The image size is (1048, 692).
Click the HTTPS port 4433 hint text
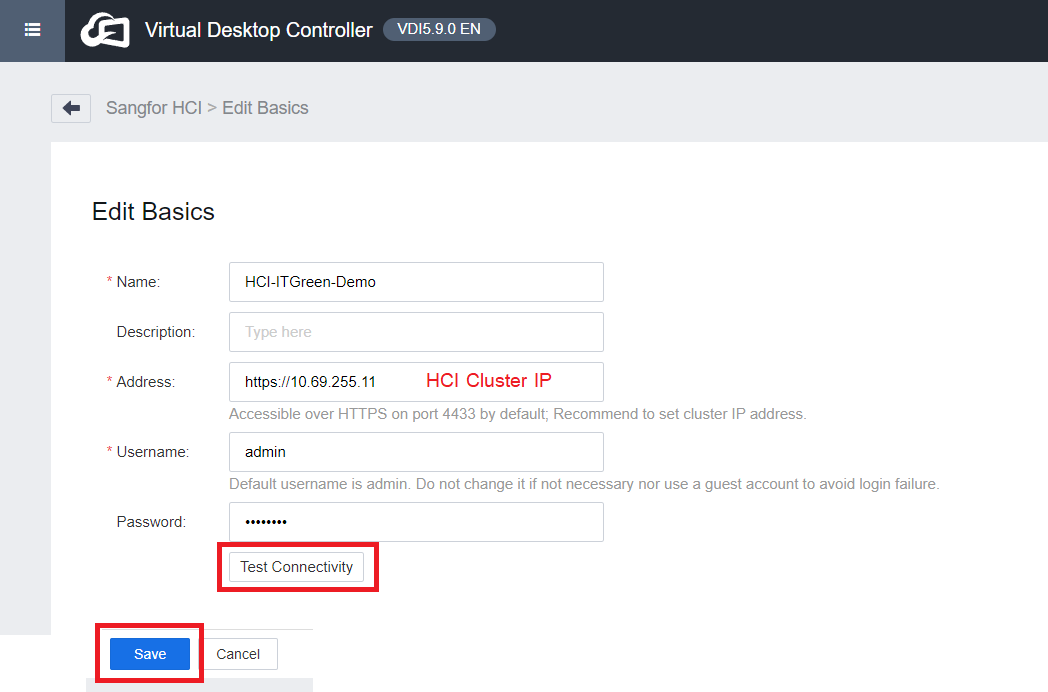(x=517, y=415)
